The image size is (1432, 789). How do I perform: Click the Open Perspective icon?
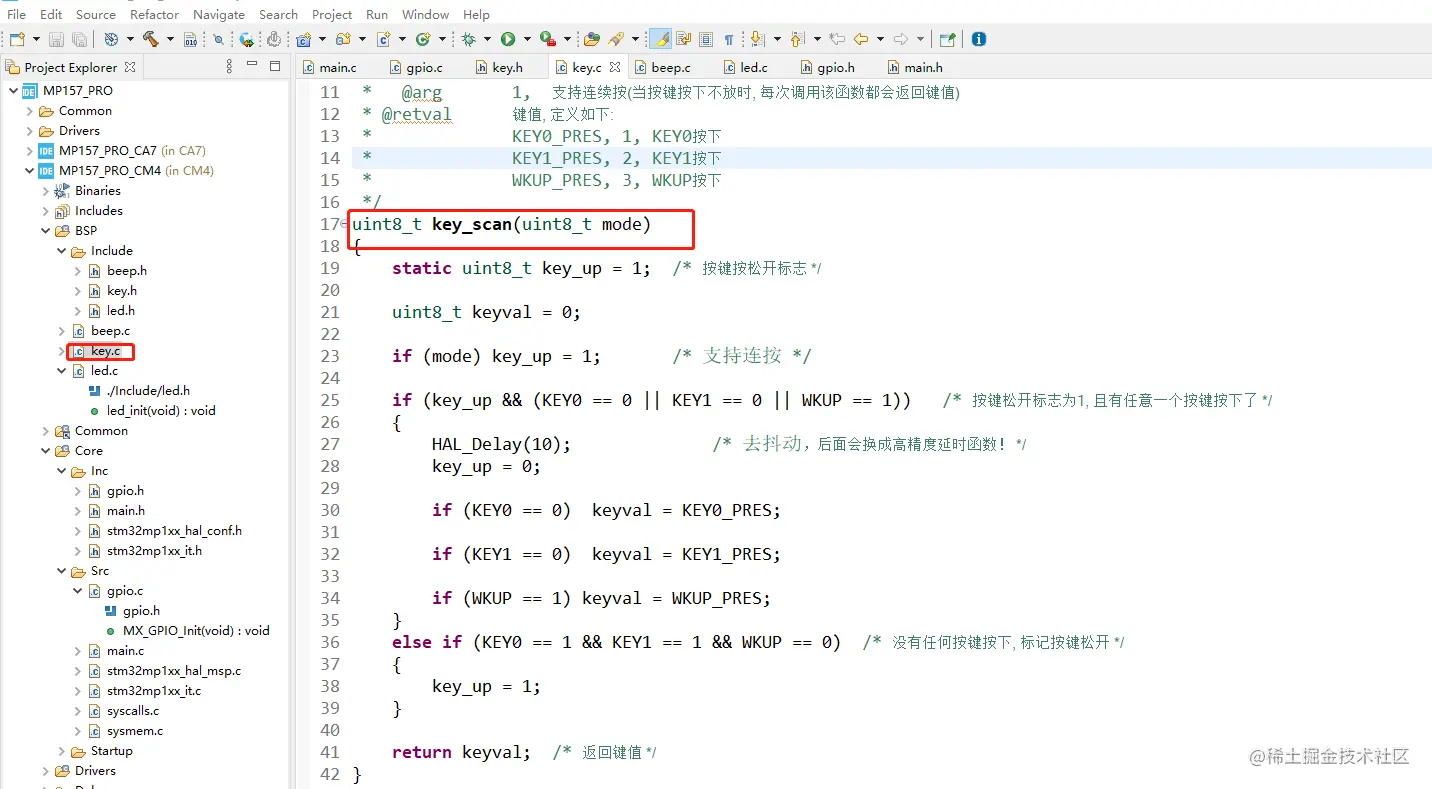[947, 39]
